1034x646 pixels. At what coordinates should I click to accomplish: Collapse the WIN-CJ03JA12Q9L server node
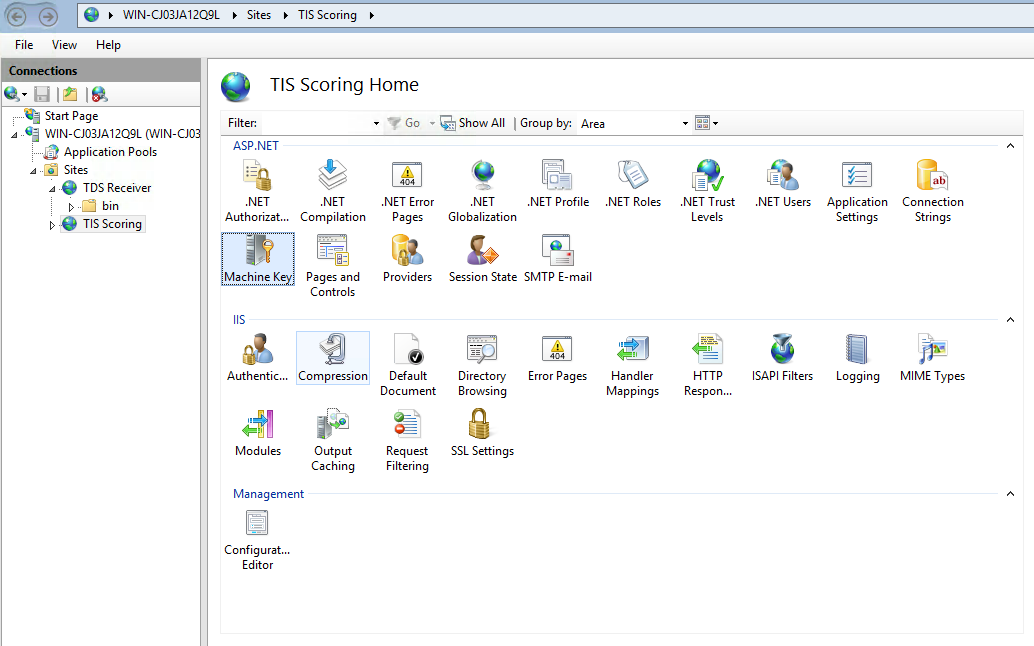coord(14,134)
